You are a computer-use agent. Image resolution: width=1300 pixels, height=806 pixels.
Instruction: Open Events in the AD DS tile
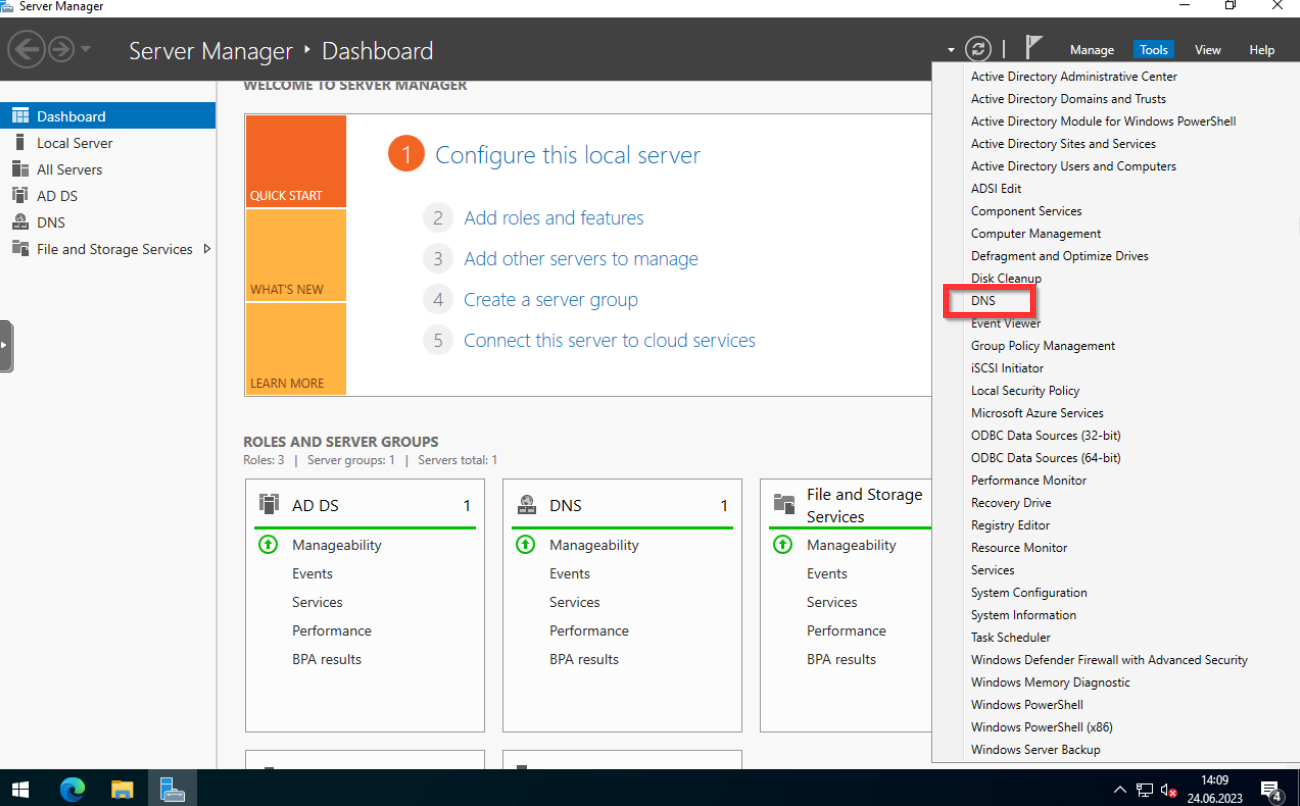coord(312,574)
